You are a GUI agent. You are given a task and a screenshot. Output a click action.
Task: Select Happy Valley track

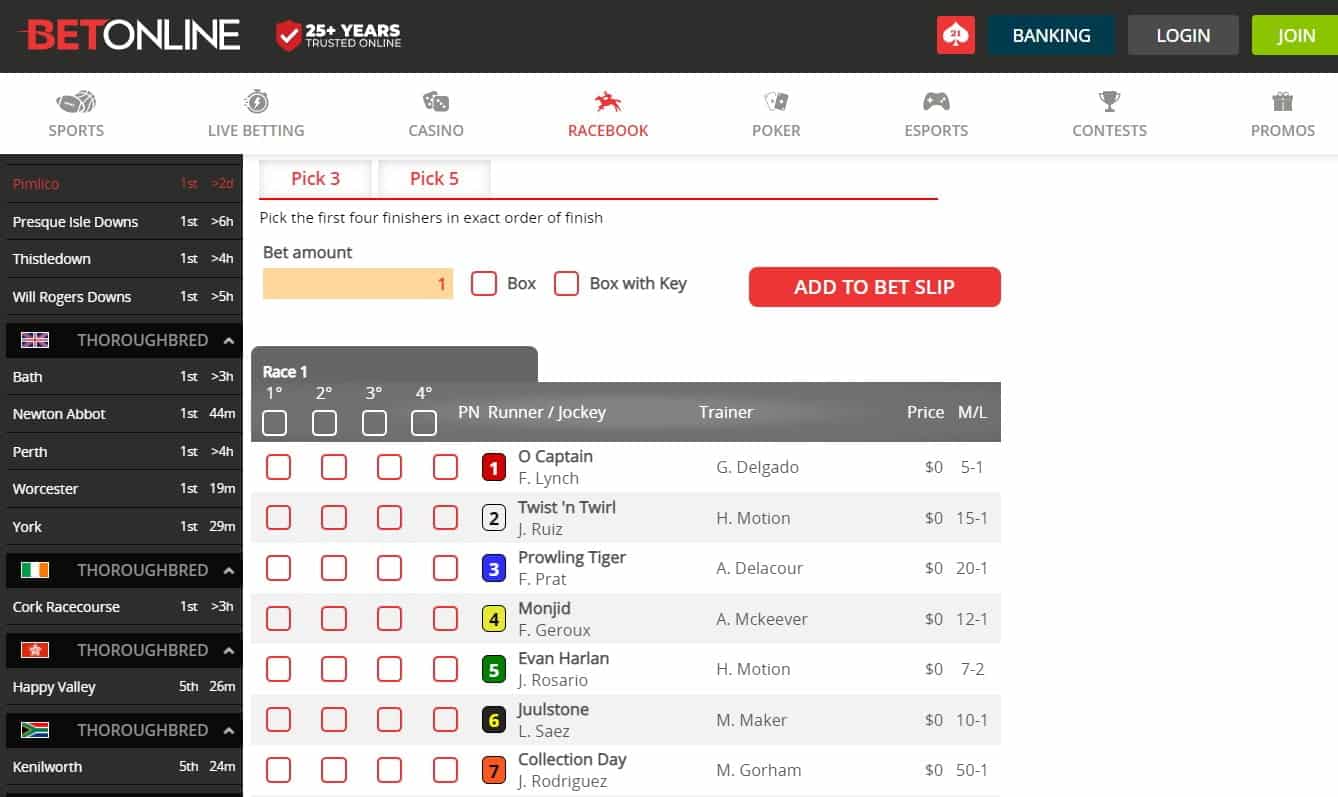pos(122,687)
